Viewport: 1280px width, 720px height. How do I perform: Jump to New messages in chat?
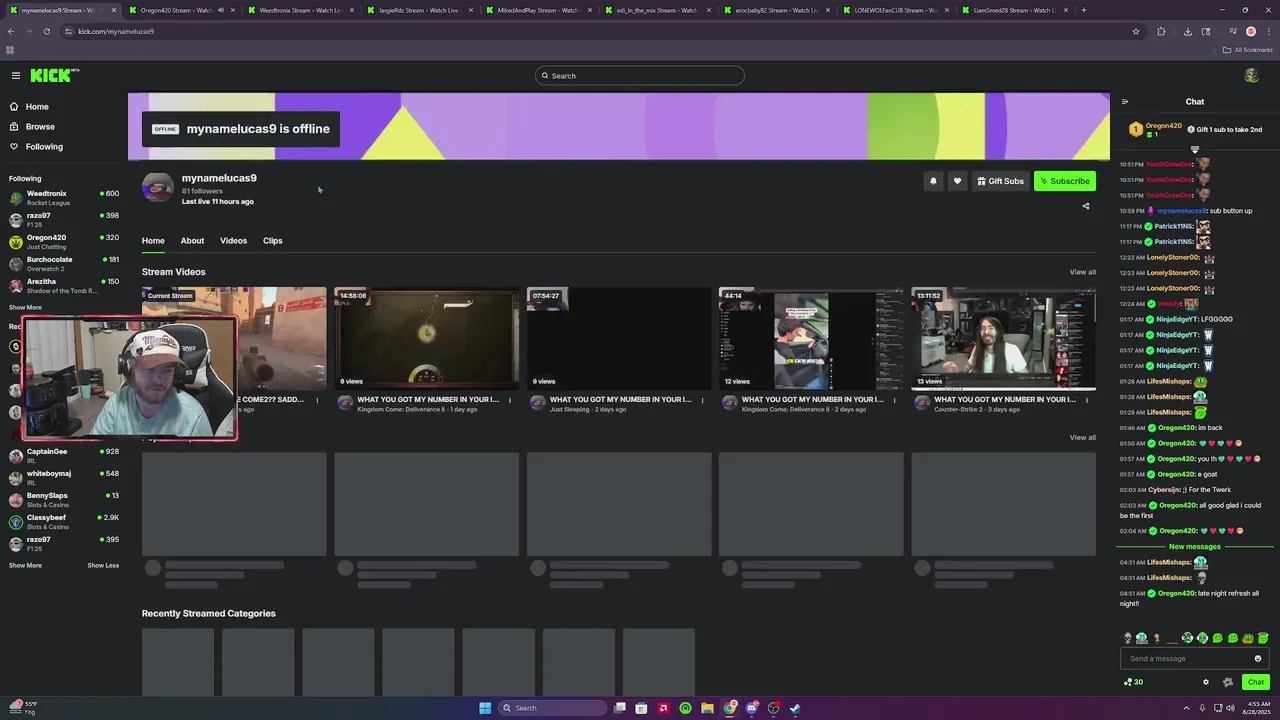tap(1195, 547)
